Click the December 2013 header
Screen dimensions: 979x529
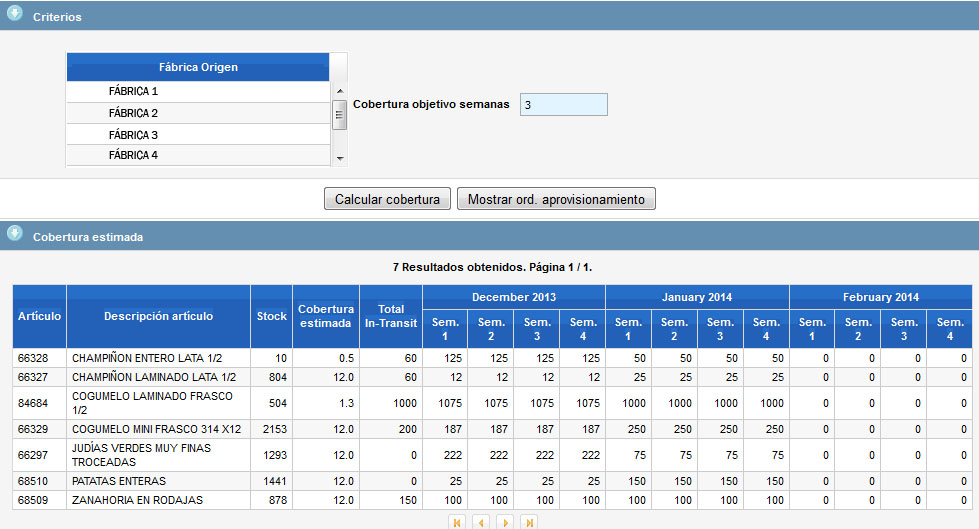point(514,297)
